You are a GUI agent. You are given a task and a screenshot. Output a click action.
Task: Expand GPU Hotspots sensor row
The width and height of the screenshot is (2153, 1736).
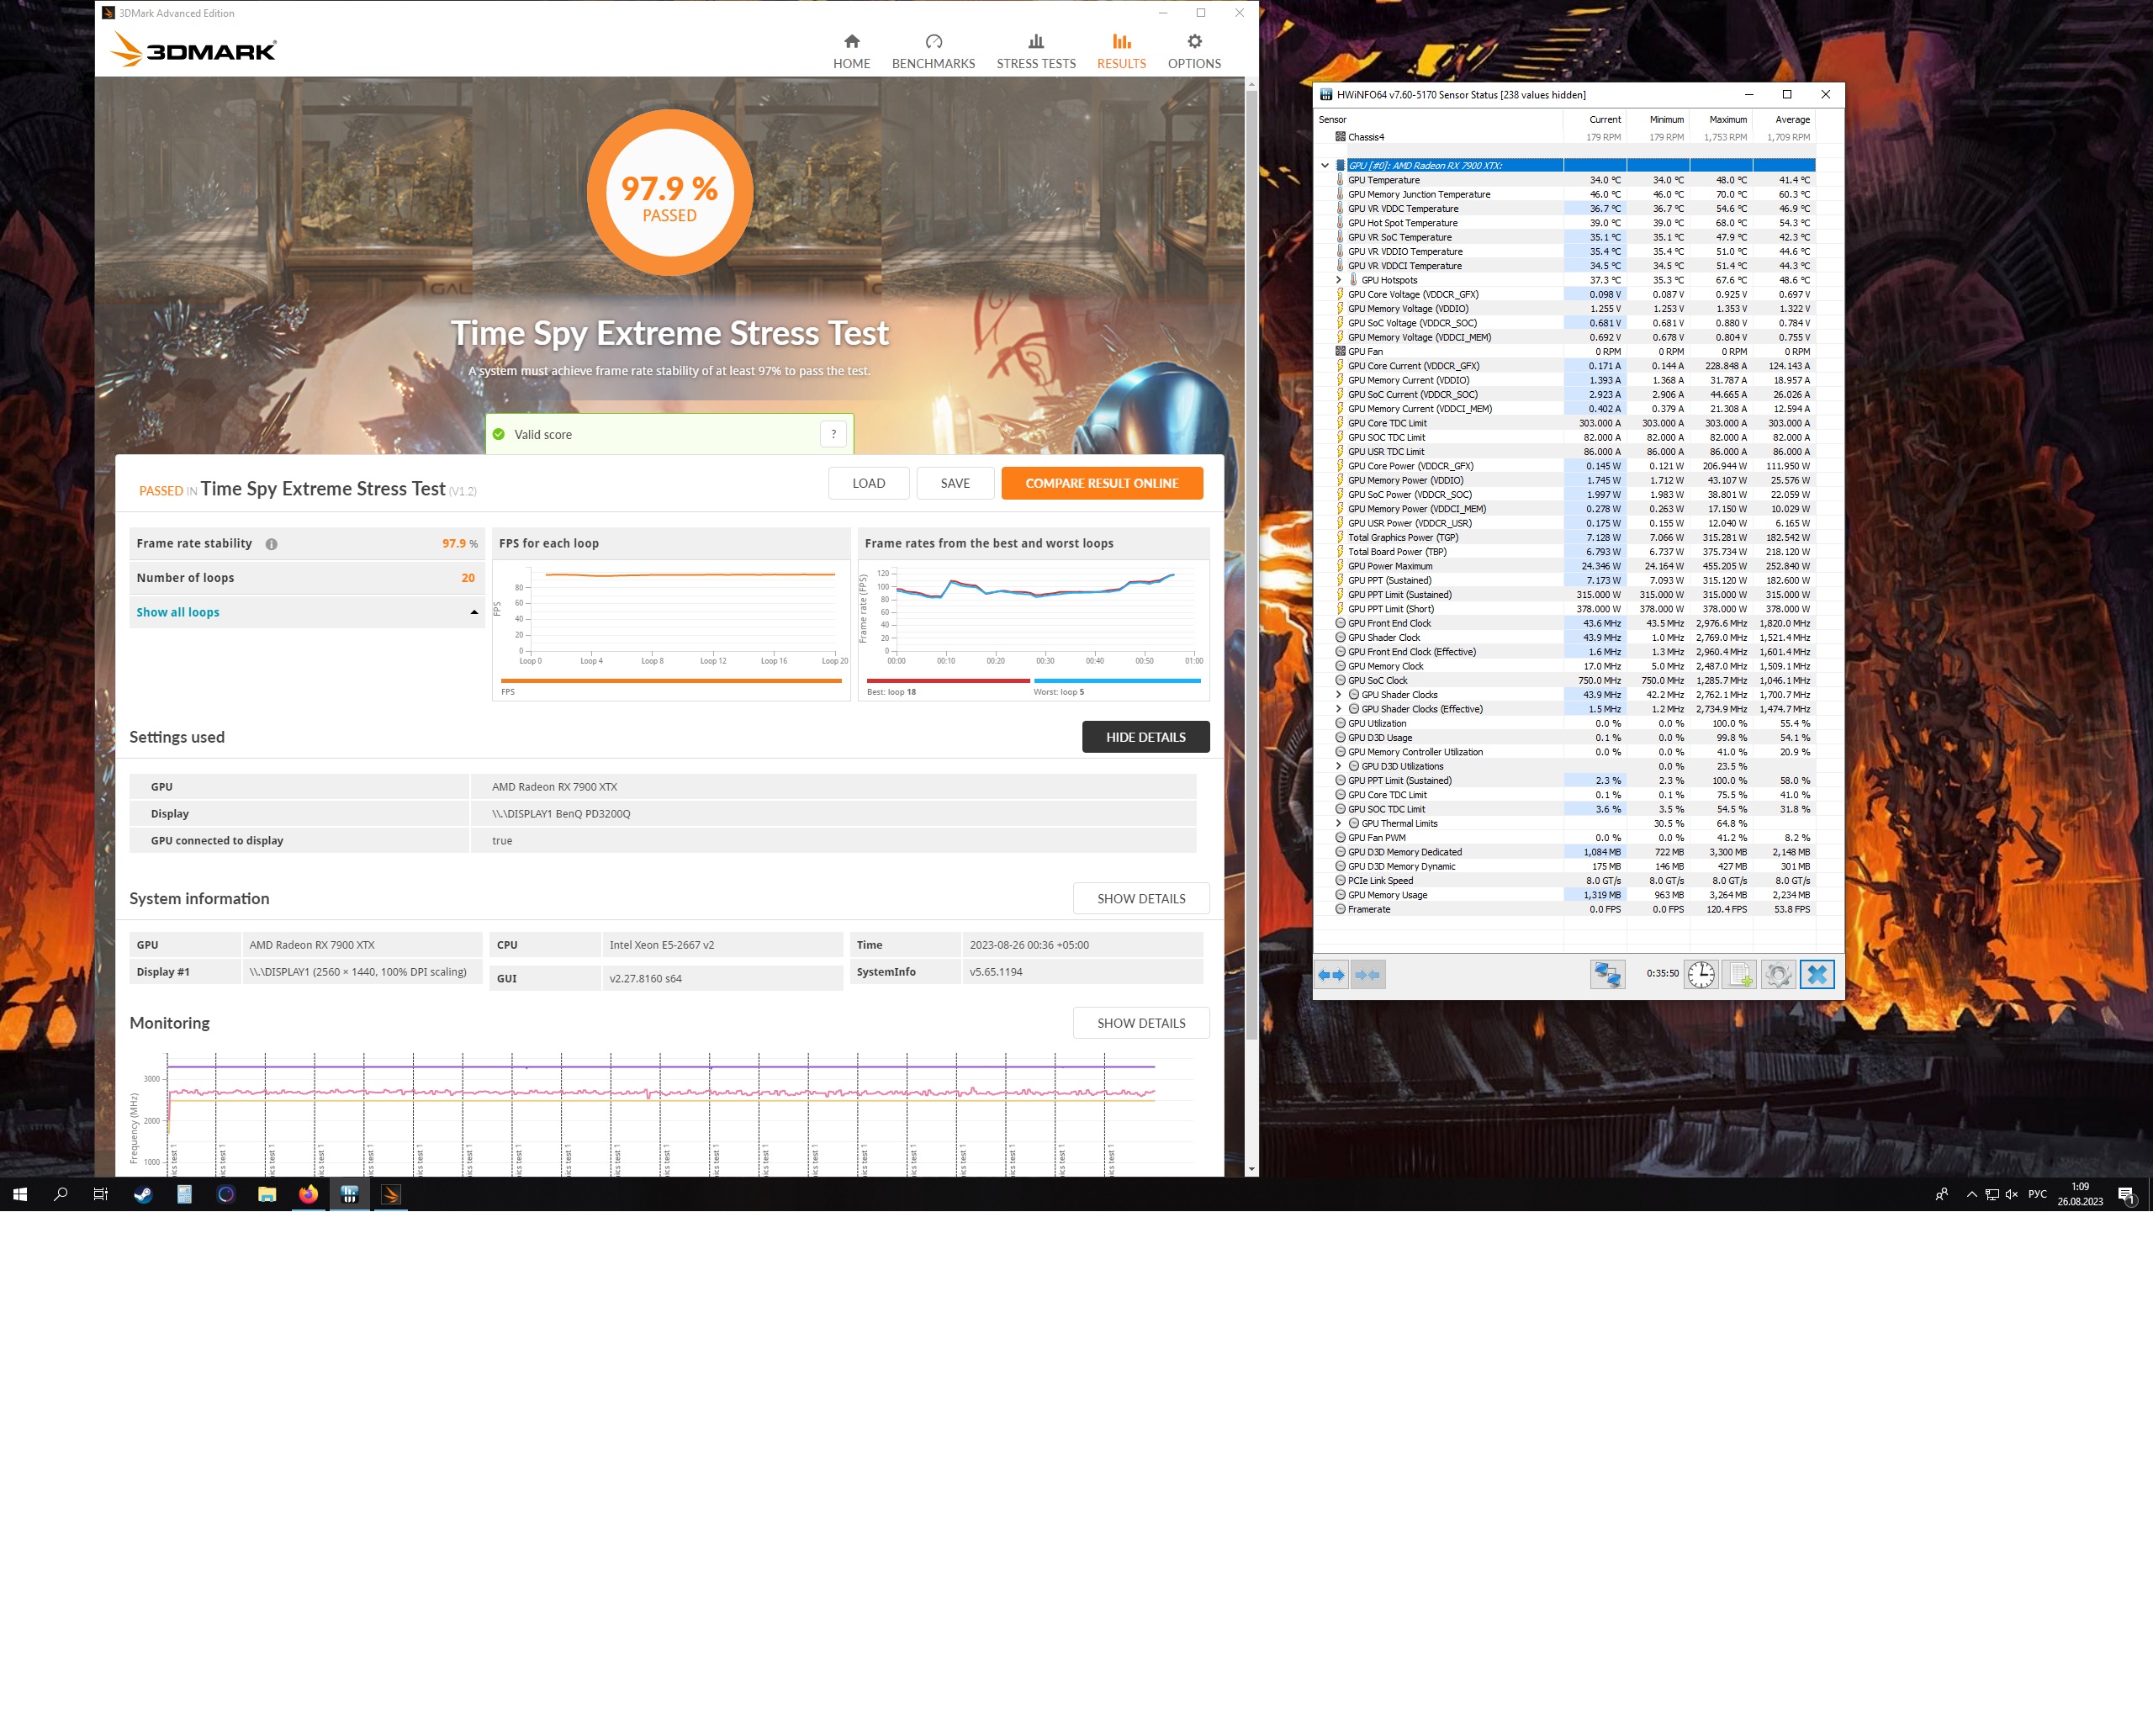(1339, 280)
